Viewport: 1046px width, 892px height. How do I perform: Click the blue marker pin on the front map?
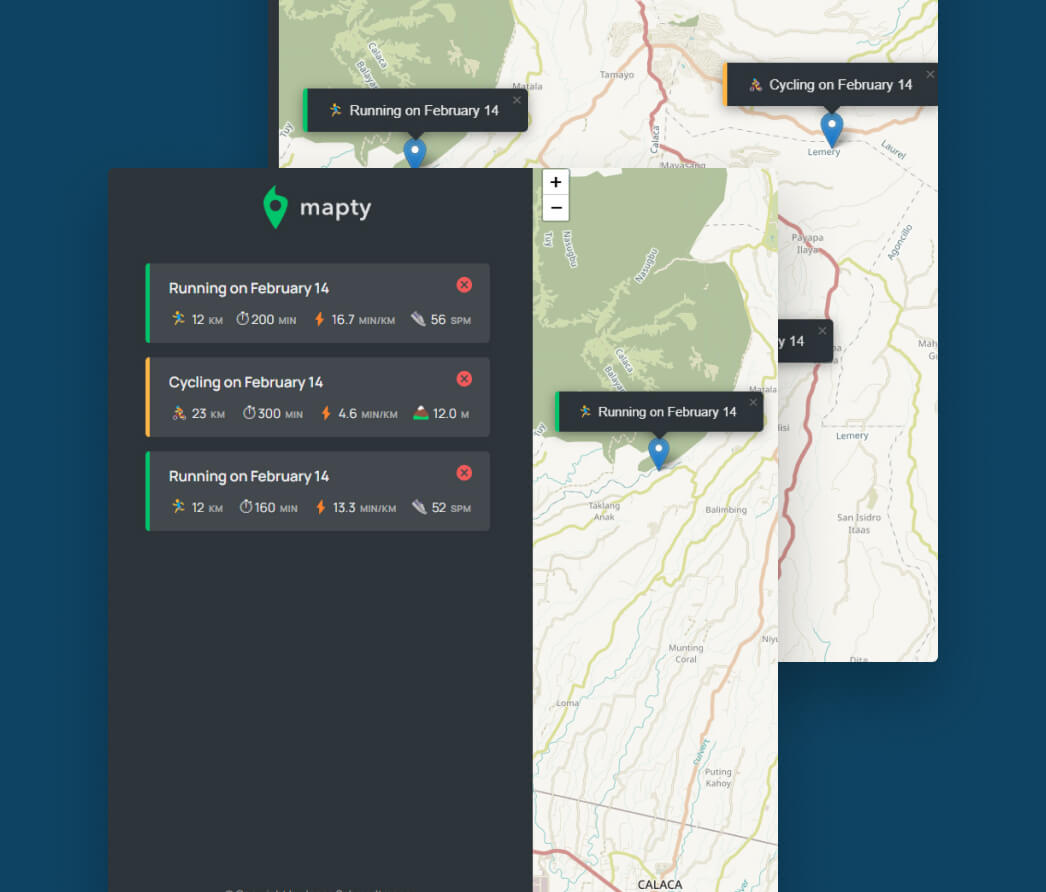click(x=659, y=452)
